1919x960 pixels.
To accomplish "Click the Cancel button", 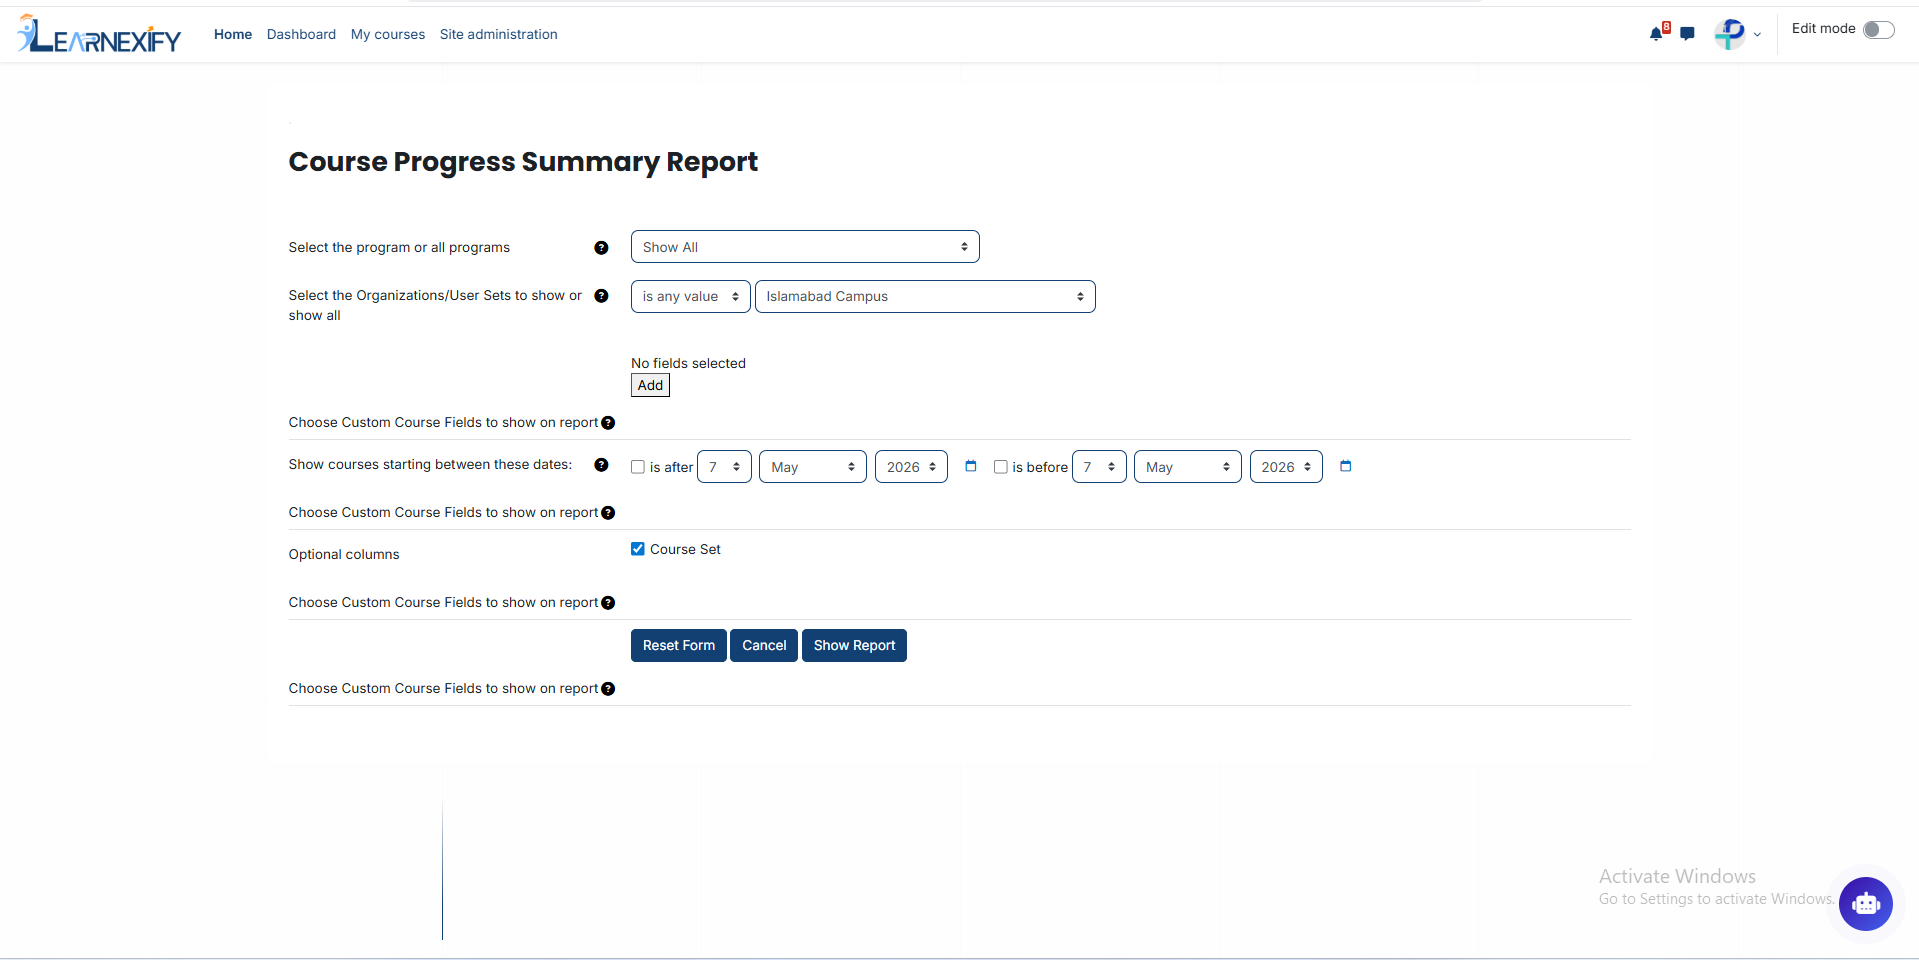I will [x=764, y=646].
